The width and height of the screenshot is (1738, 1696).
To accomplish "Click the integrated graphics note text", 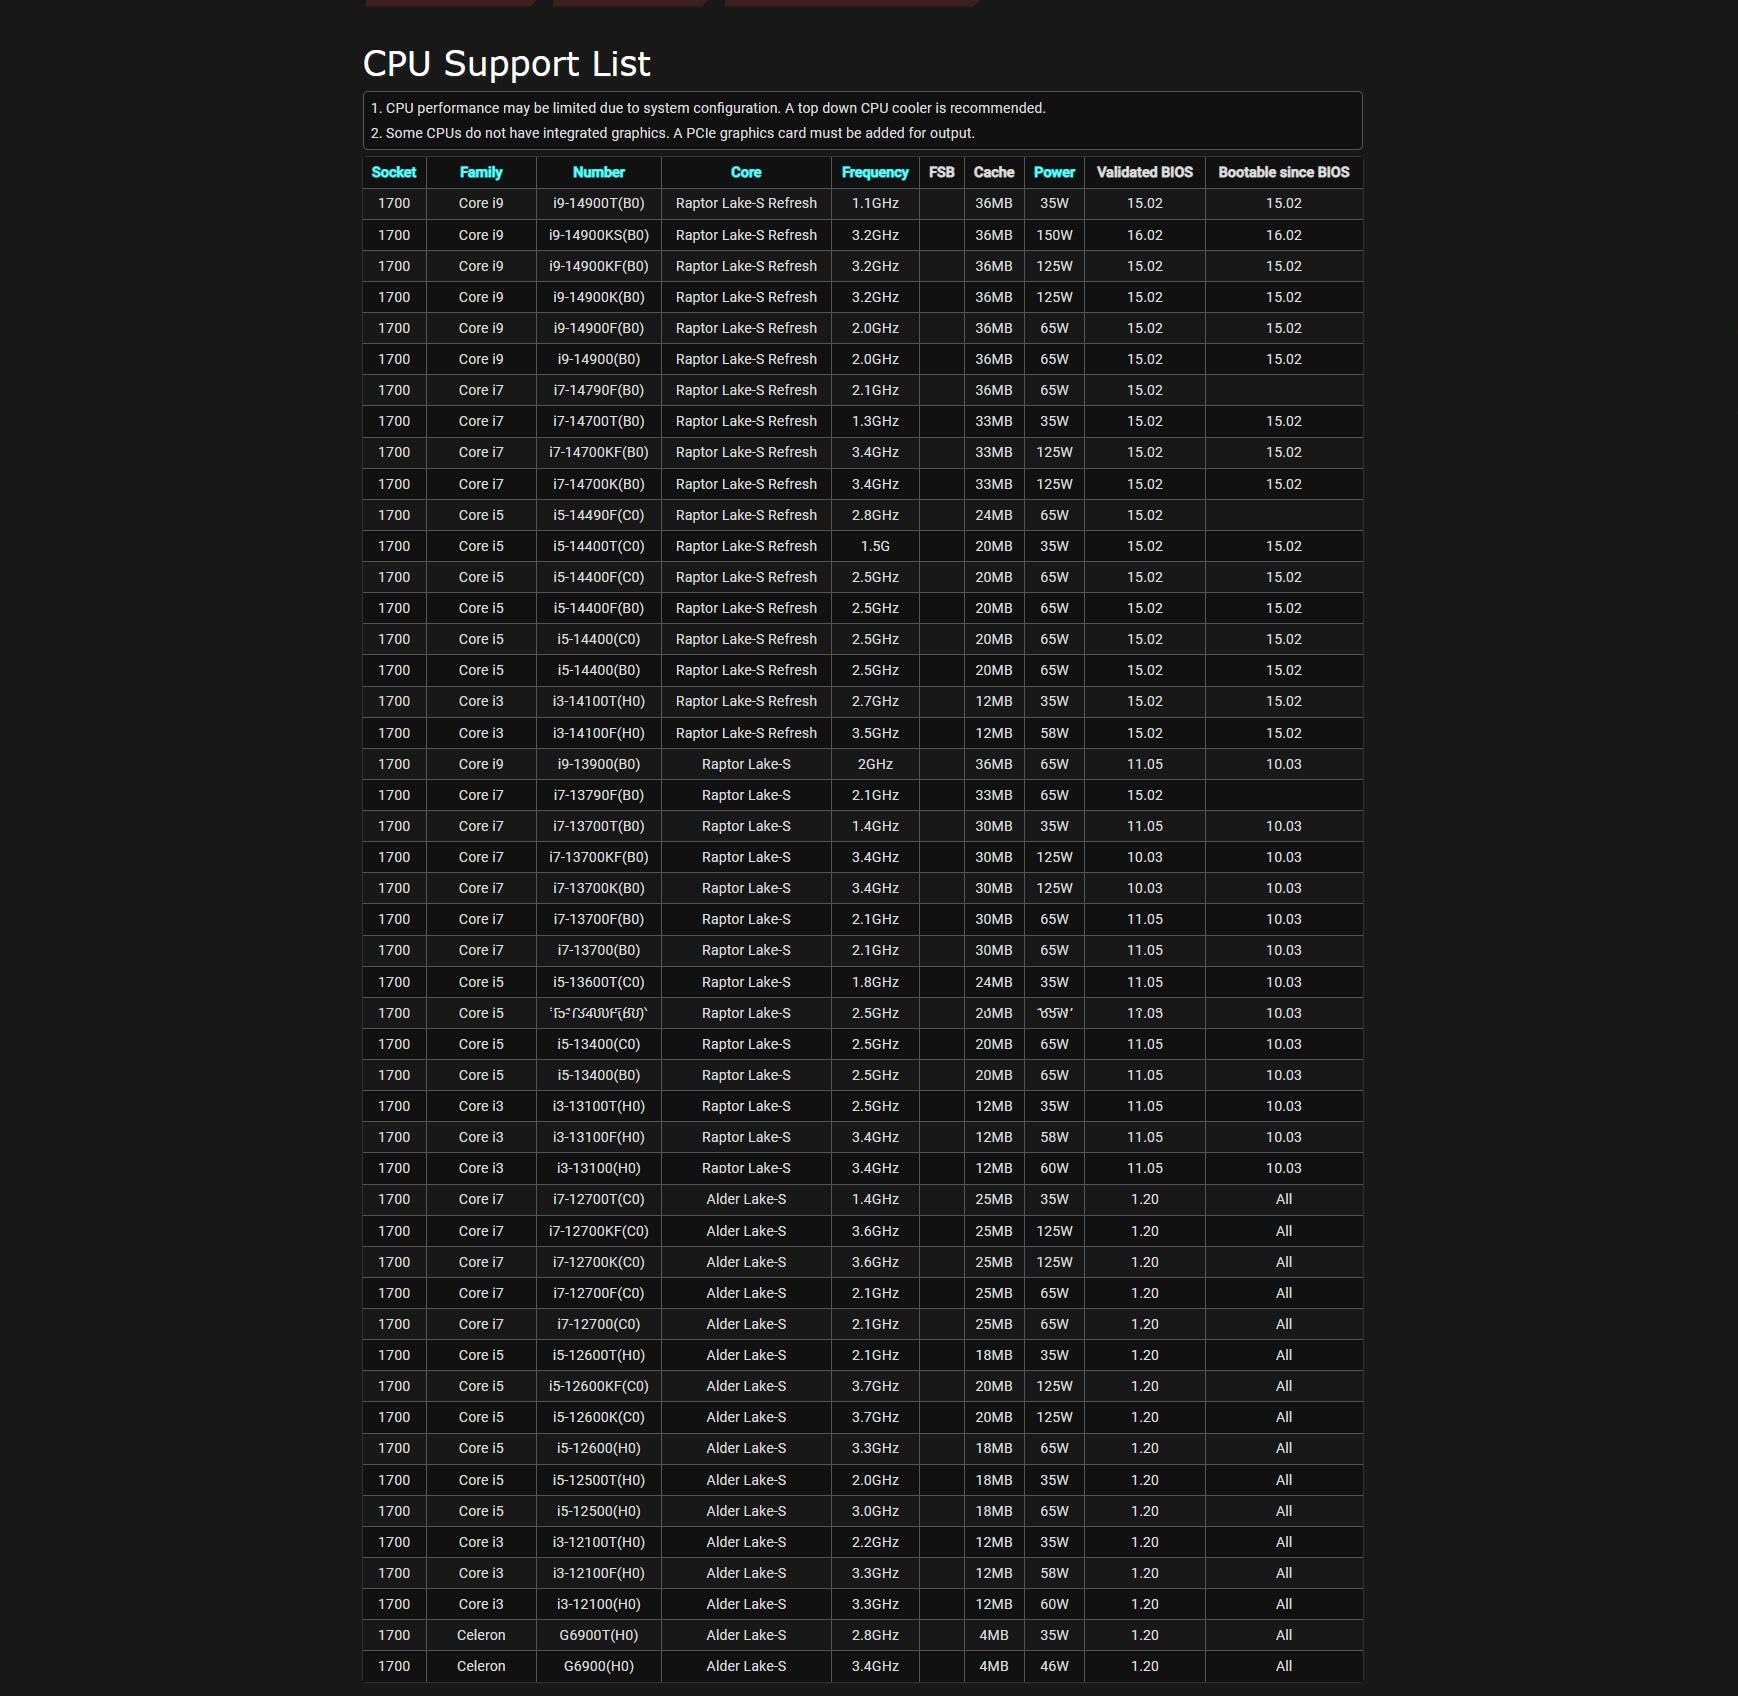I will [672, 133].
